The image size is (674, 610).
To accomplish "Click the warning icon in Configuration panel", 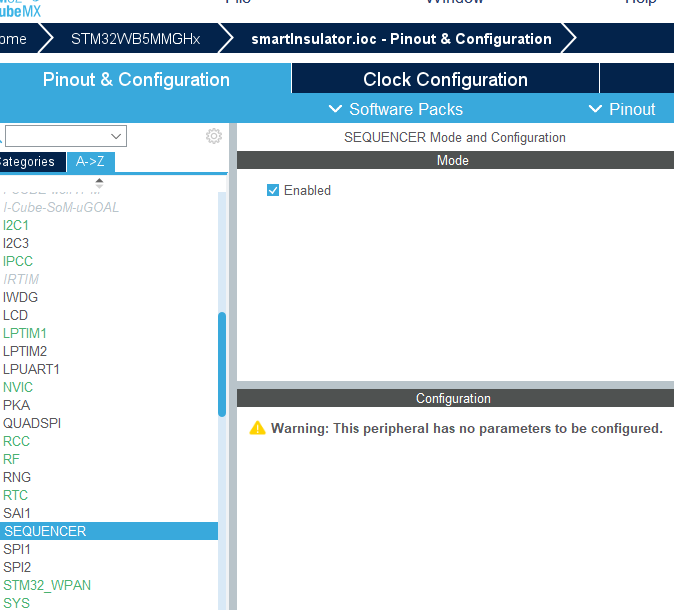I will click(257, 428).
